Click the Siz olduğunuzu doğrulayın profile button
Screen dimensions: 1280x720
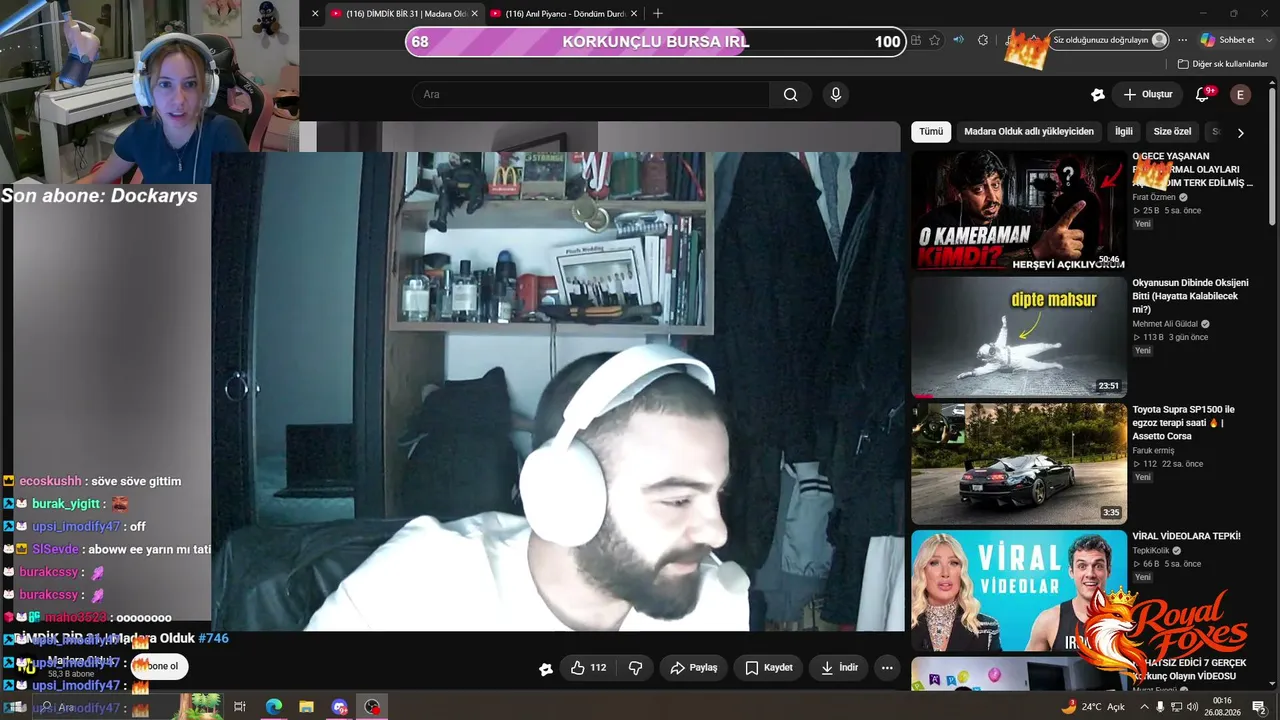click(x=1109, y=40)
